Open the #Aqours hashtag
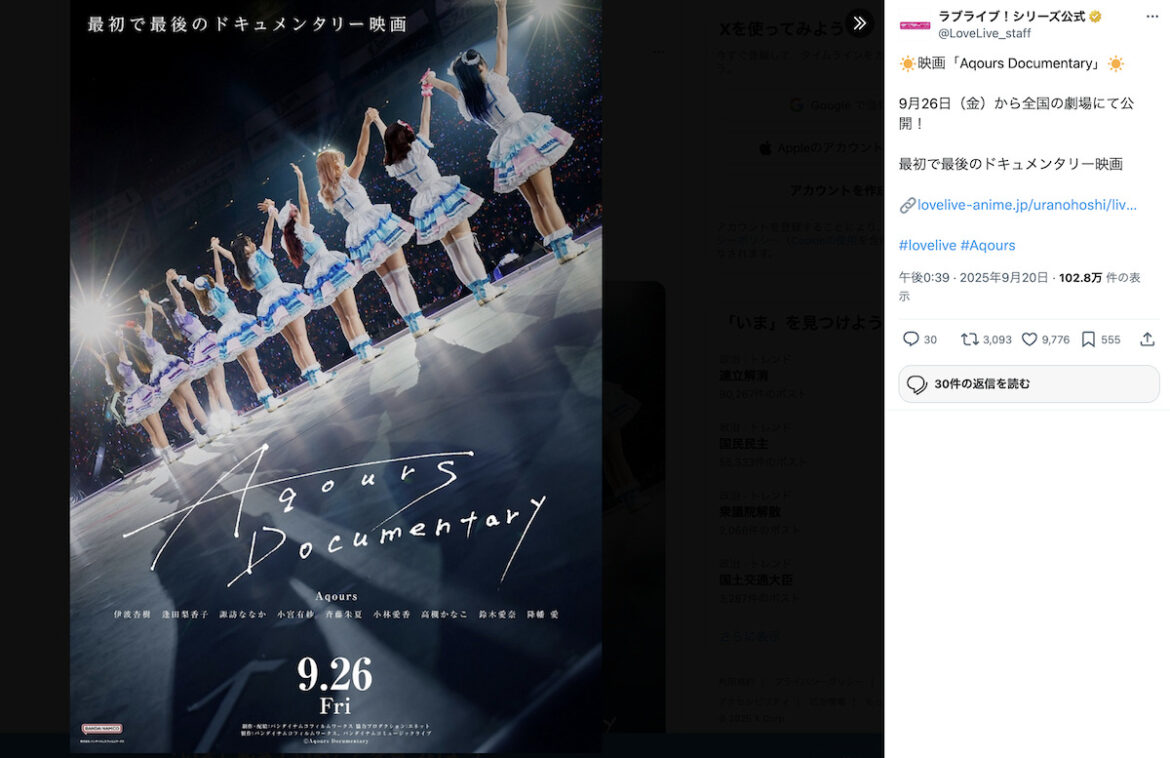Viewport: 1170px width, 758px height. [x=987, y=245]
